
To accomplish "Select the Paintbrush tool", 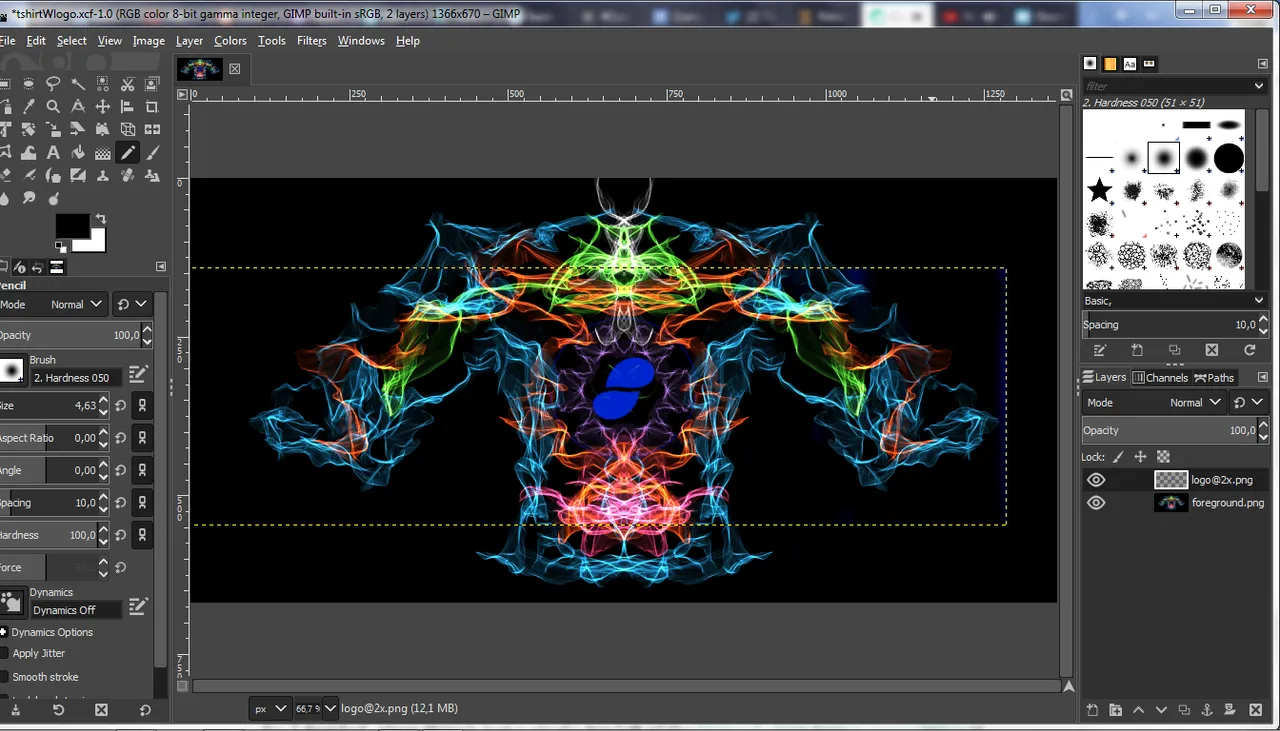I will [152, 153].
